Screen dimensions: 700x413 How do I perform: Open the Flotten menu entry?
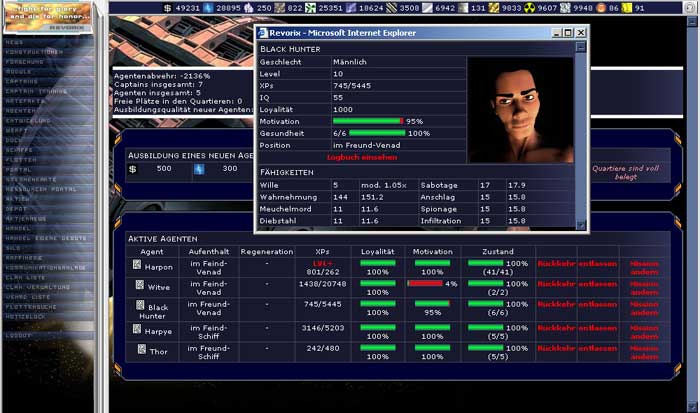[20, 159]
